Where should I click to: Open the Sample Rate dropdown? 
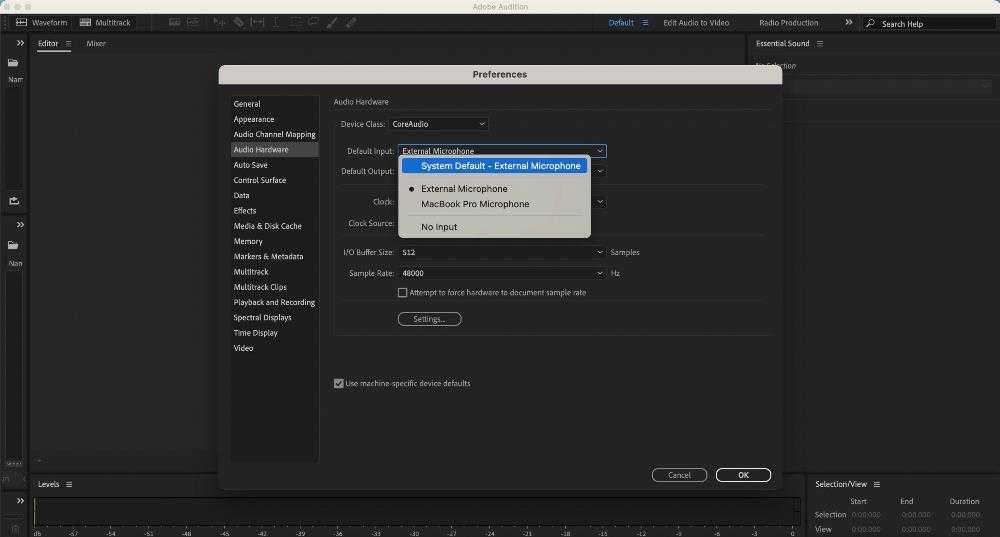click(502, 273)
